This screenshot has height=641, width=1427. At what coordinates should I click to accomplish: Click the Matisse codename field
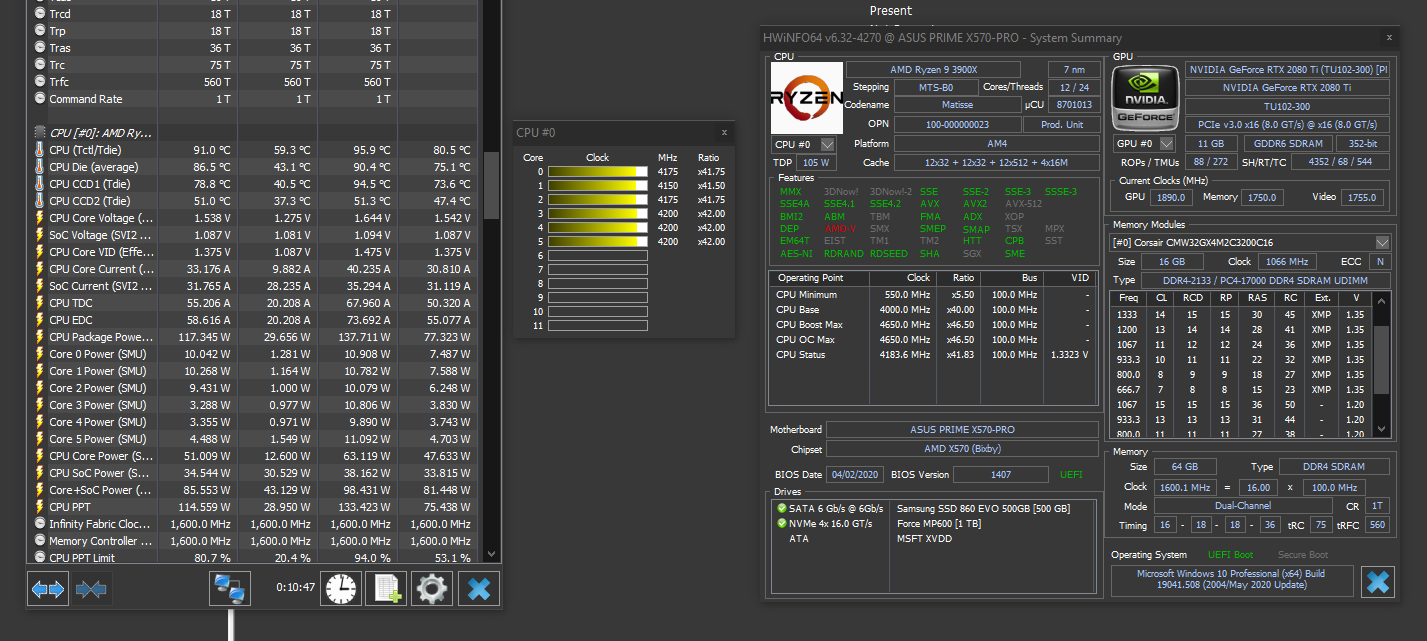[x=957, y=105]
